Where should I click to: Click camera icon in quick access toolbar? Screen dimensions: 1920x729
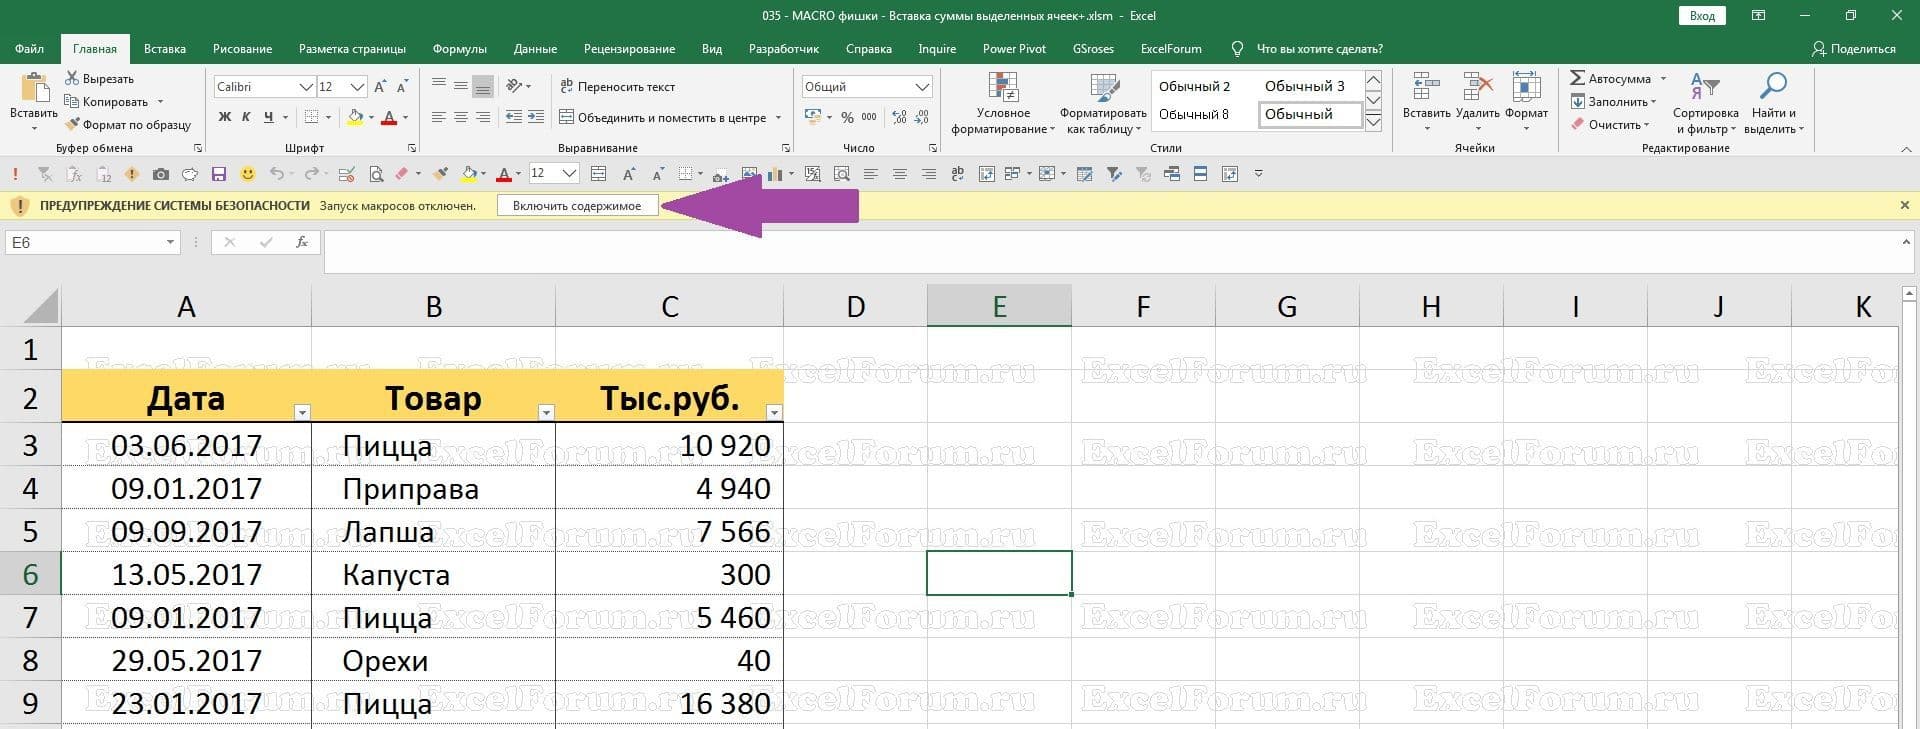[160, 174]
